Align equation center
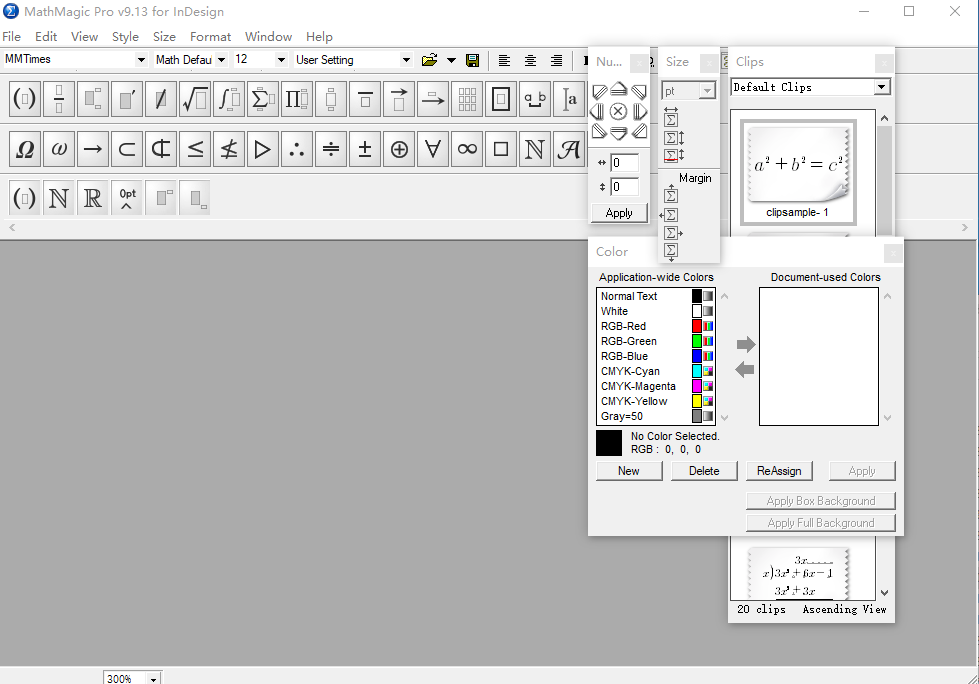The height and width of the screenshot is (684, 979). coord(530,60)
